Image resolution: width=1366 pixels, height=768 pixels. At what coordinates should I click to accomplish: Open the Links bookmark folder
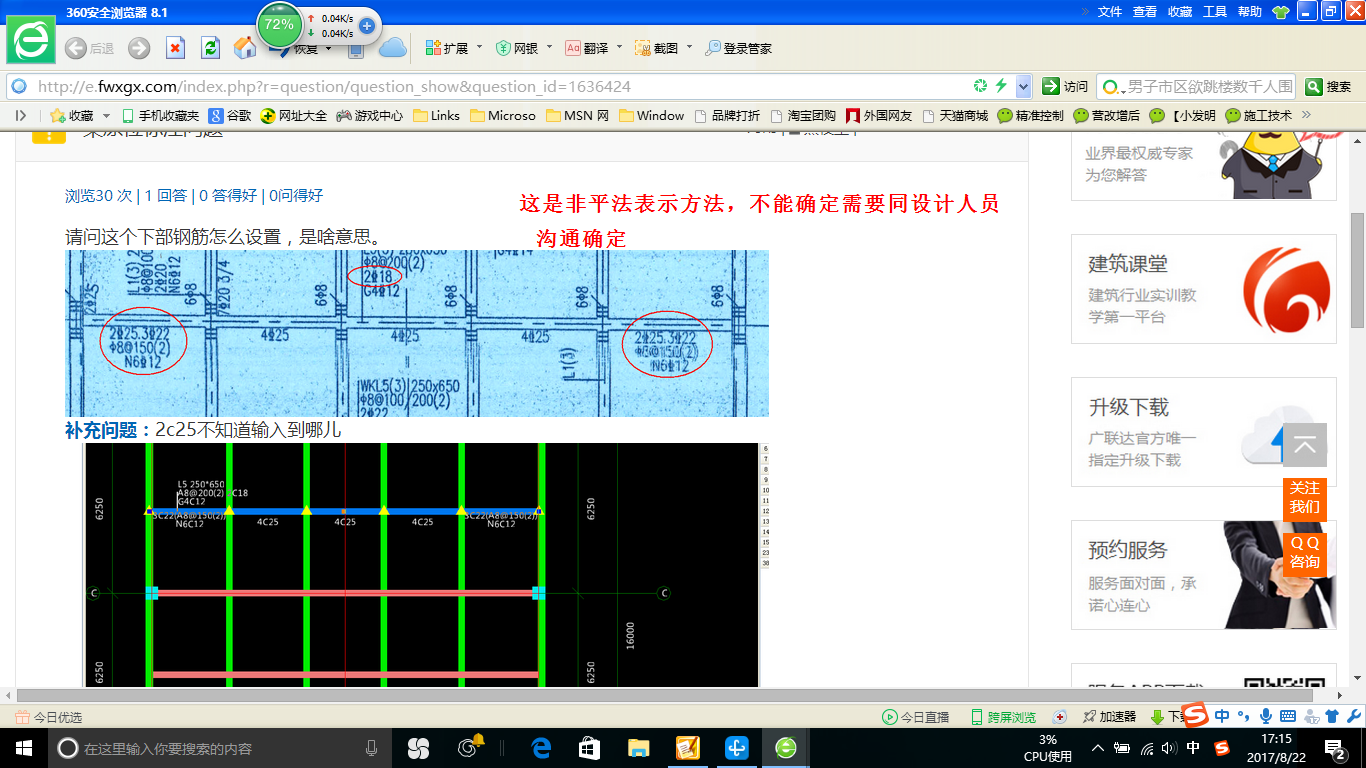436,116
